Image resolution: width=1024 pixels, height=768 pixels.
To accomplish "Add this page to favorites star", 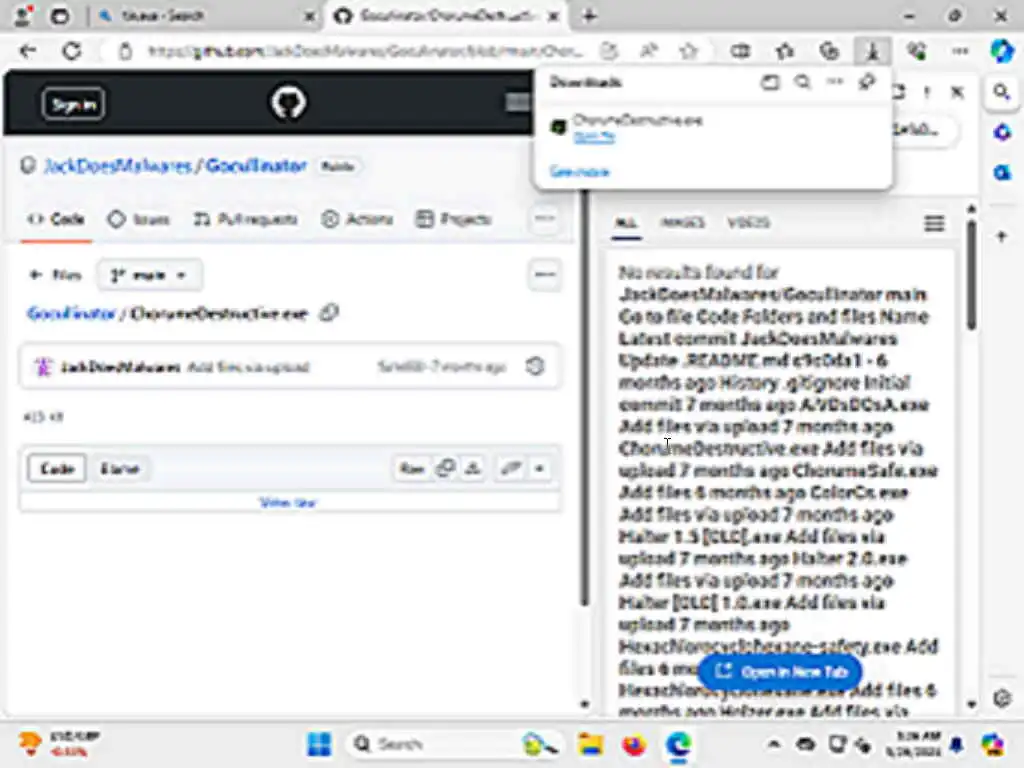I will click(688, 51).
